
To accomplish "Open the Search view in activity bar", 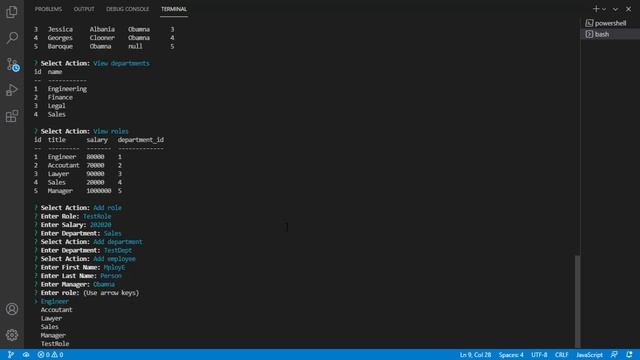I will 12,38.
